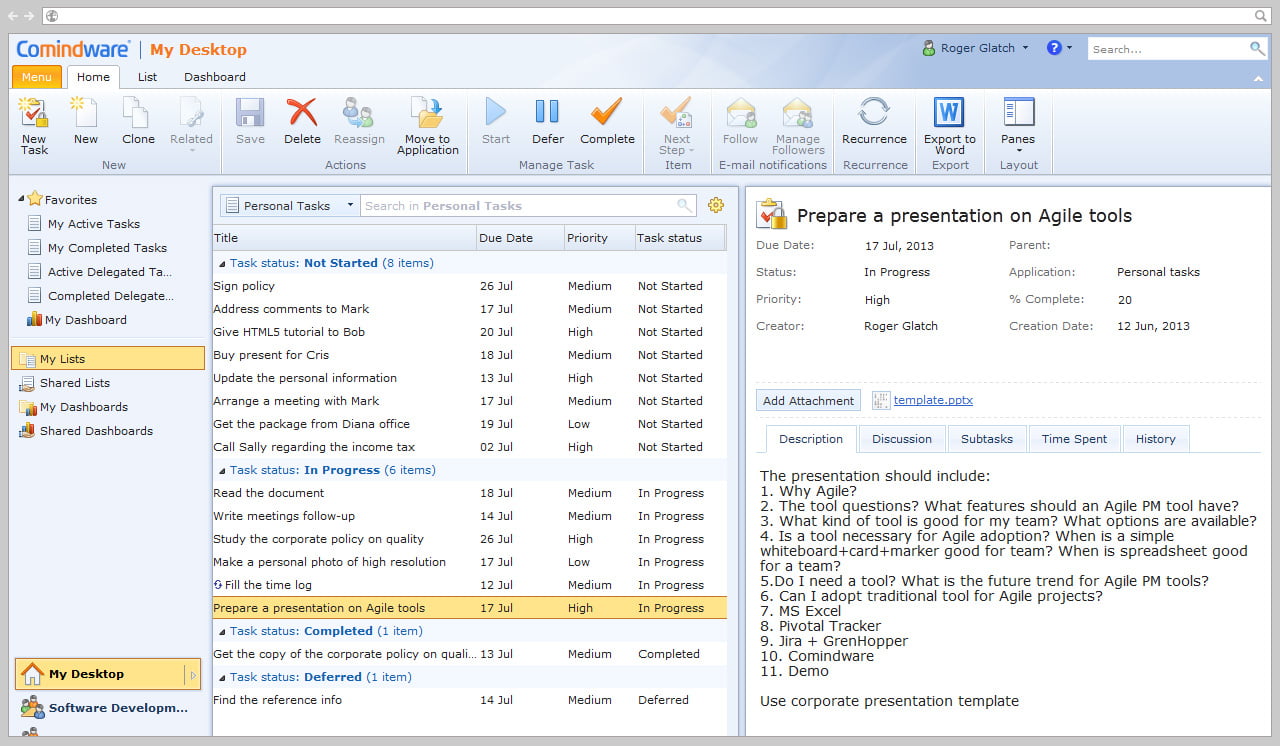Select My Lists in sidebar
Viewport: 1280px width, 746px height.
pos(108,359)
